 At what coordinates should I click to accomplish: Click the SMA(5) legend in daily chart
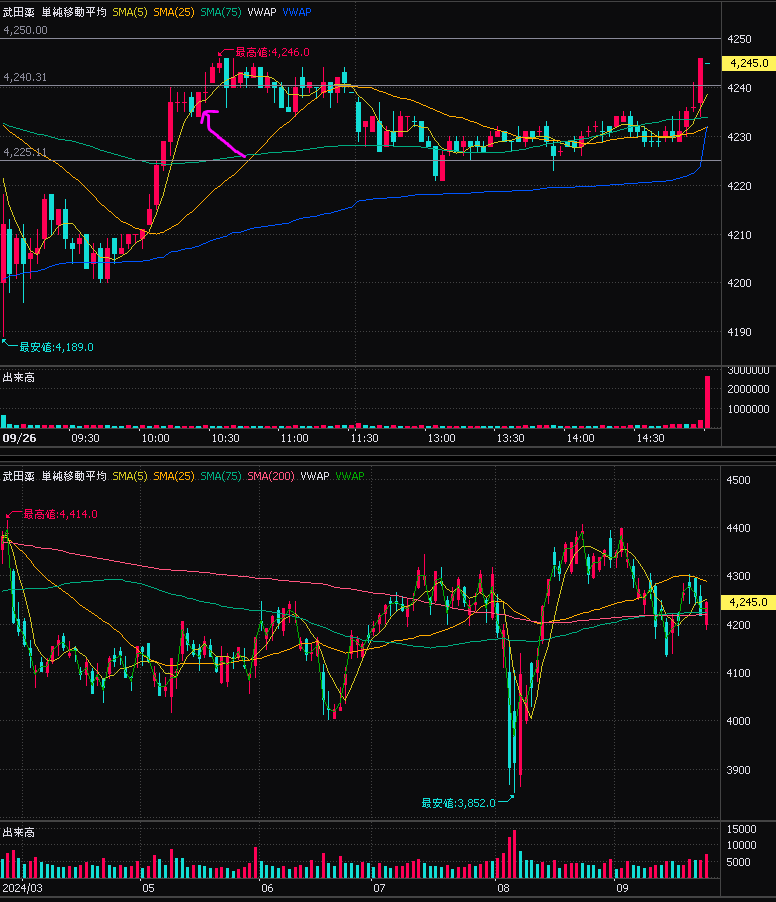click(x=129, y=476)
